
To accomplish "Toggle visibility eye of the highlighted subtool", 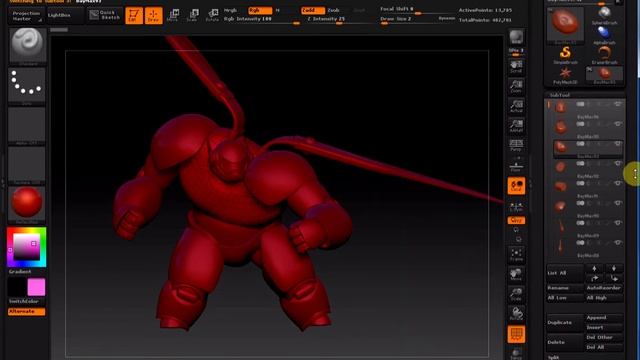I will (618, 144).
